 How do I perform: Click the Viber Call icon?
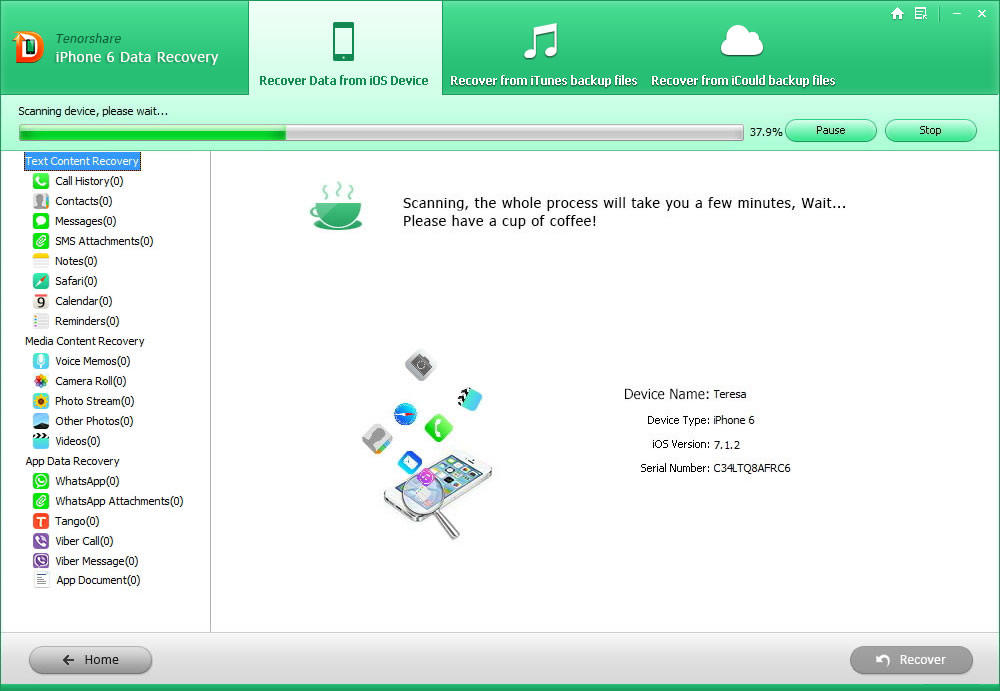coord(41,541)
